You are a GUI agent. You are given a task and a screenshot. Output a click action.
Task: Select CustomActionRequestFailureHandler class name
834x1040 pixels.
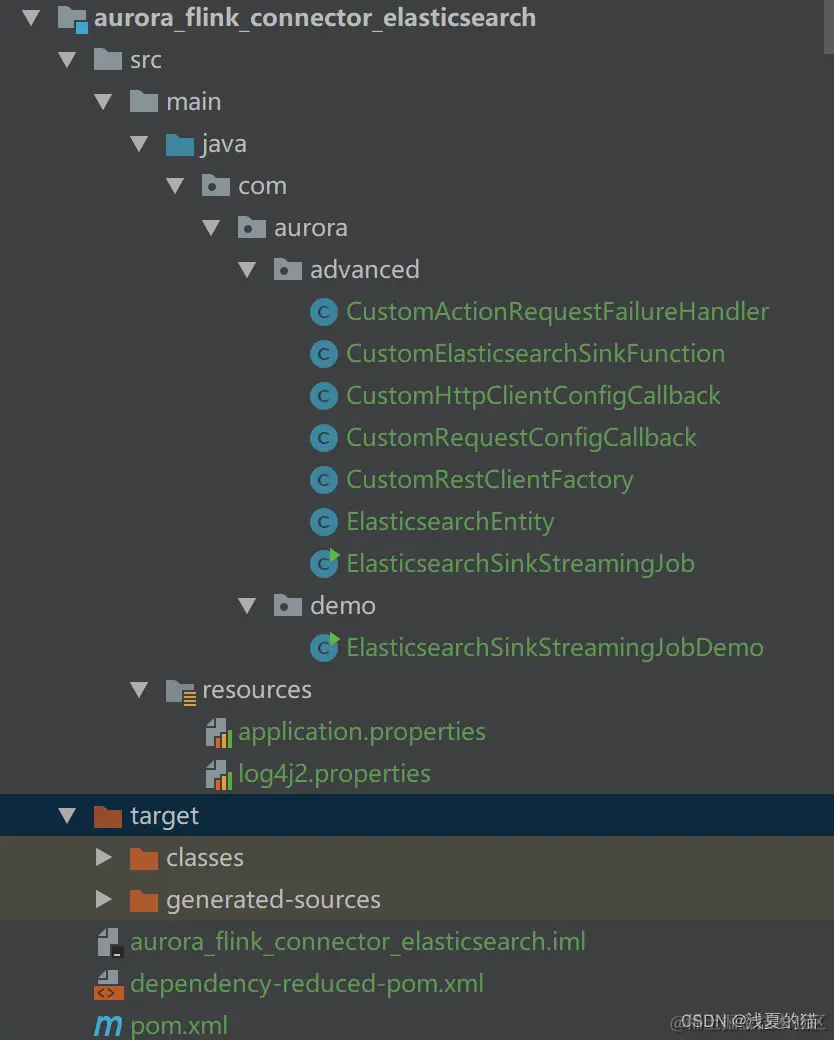[x=557, y=312]
